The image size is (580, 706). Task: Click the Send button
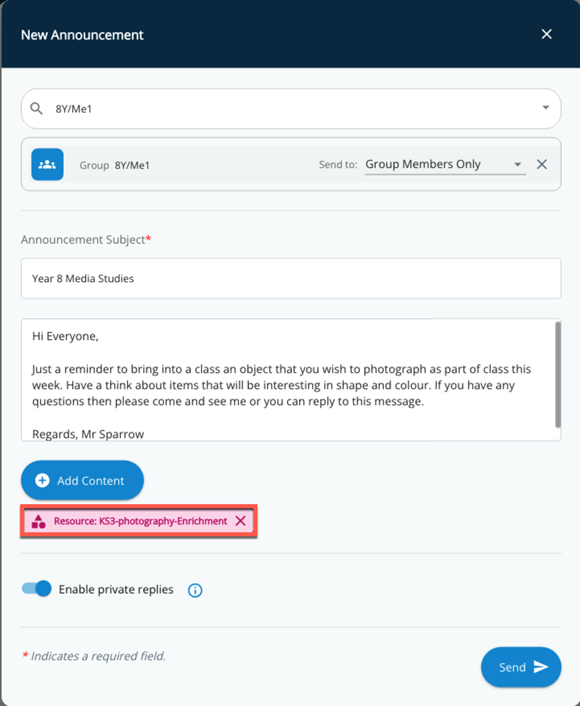tap(521, 667)
